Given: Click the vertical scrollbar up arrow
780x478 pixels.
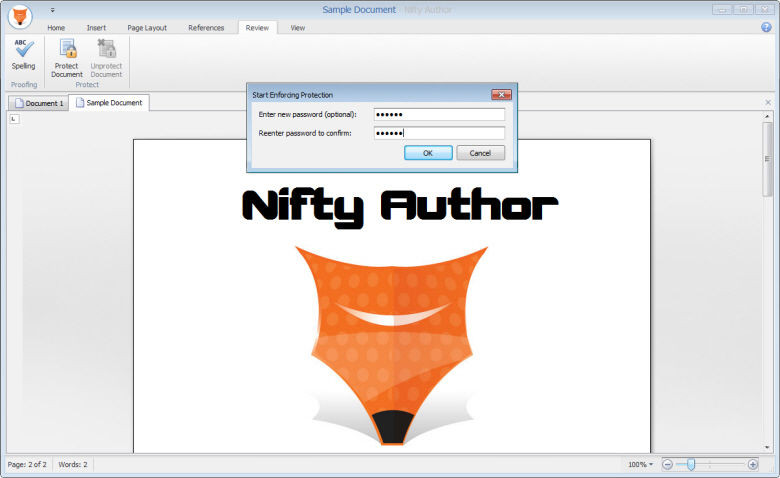Looking at the screenshot, I should 767,116.
